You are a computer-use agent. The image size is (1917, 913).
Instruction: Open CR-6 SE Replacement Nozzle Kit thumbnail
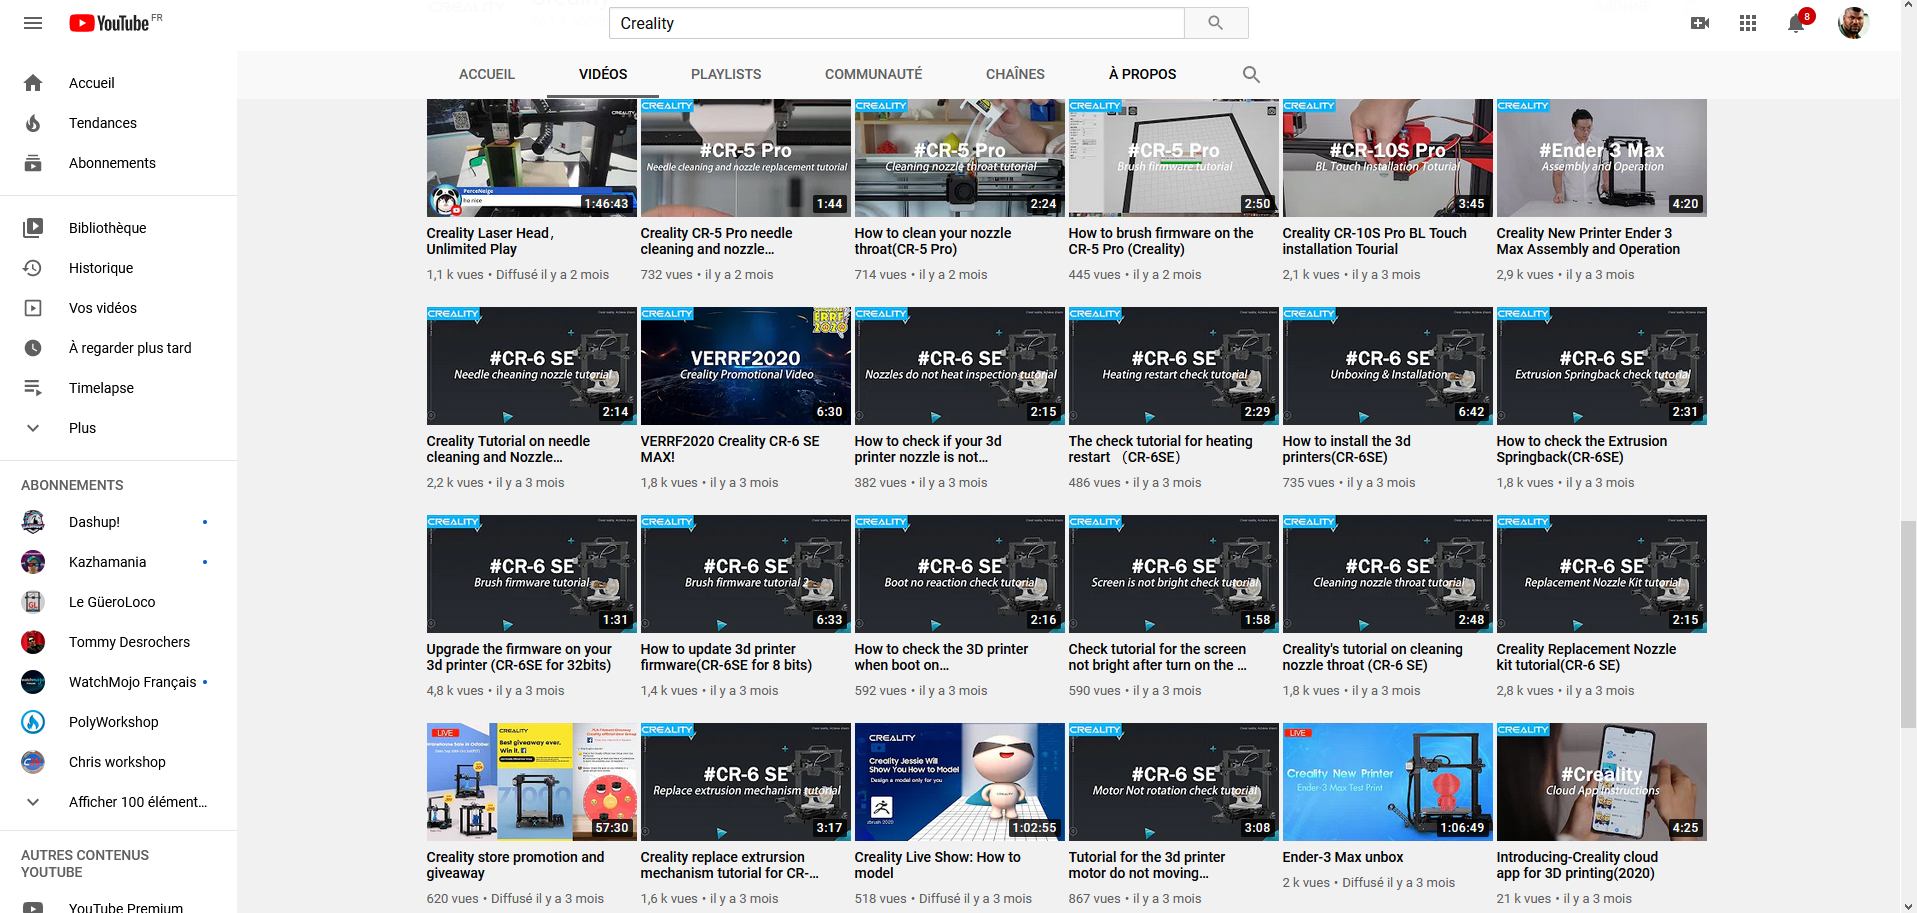point(1601,574)
